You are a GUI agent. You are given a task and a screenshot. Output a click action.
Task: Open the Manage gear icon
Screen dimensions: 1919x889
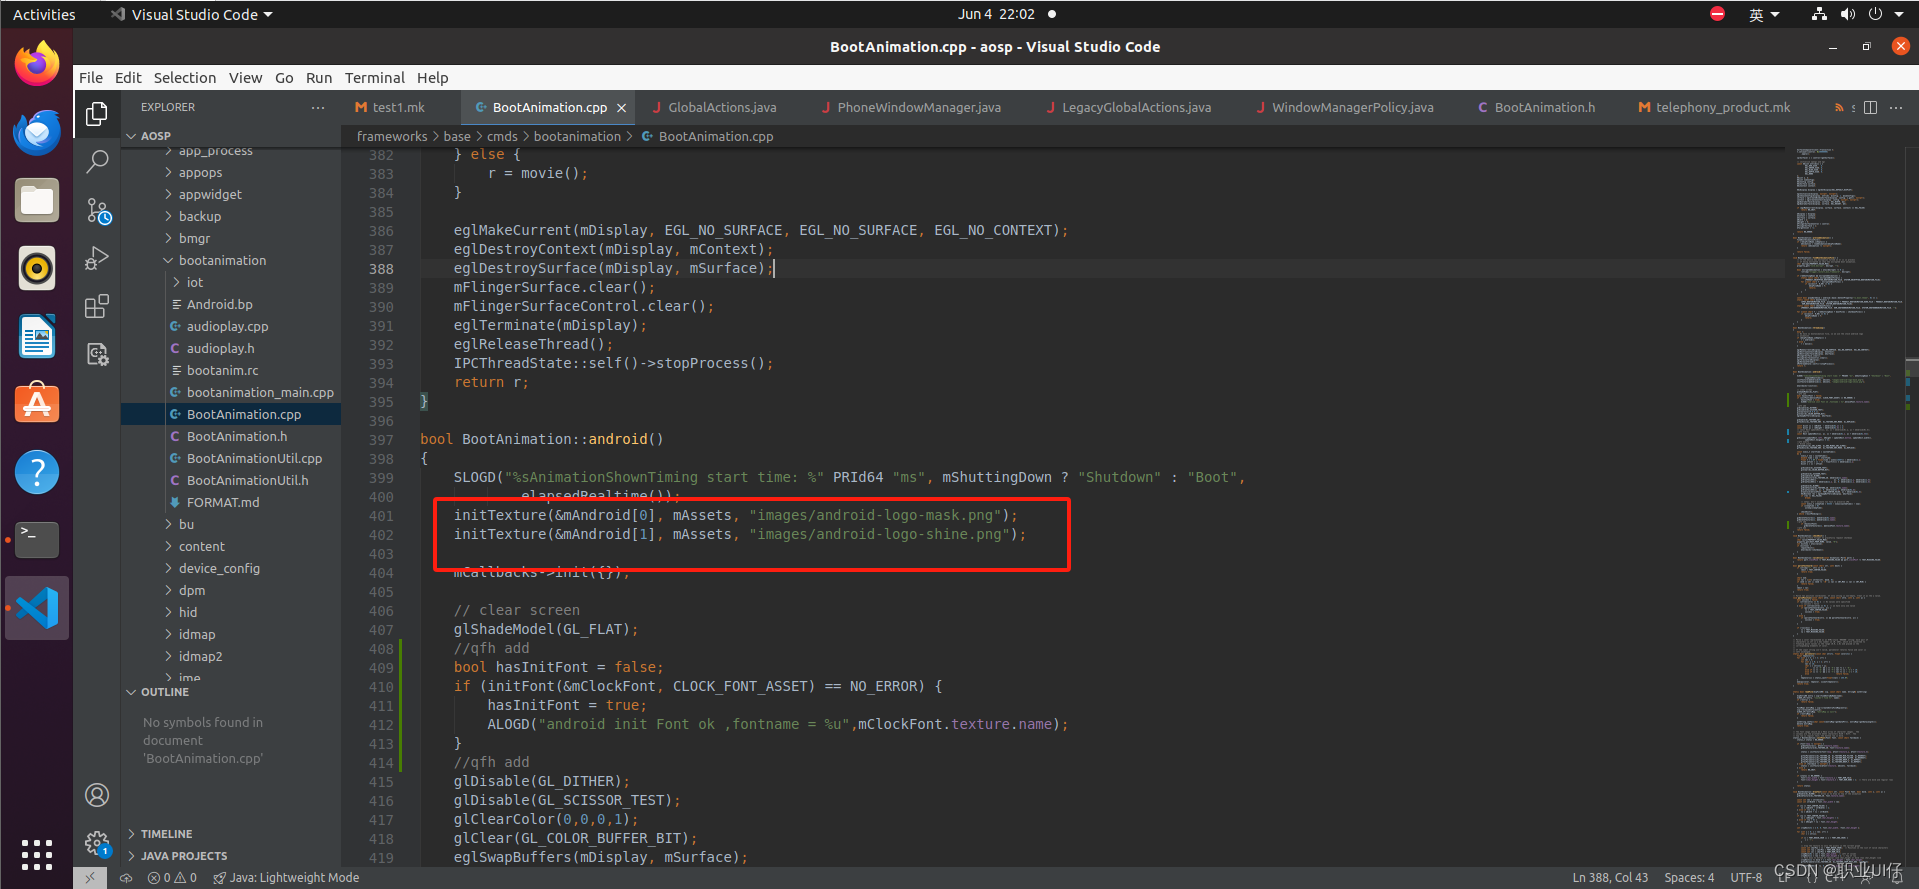click(x=97, y=843)
